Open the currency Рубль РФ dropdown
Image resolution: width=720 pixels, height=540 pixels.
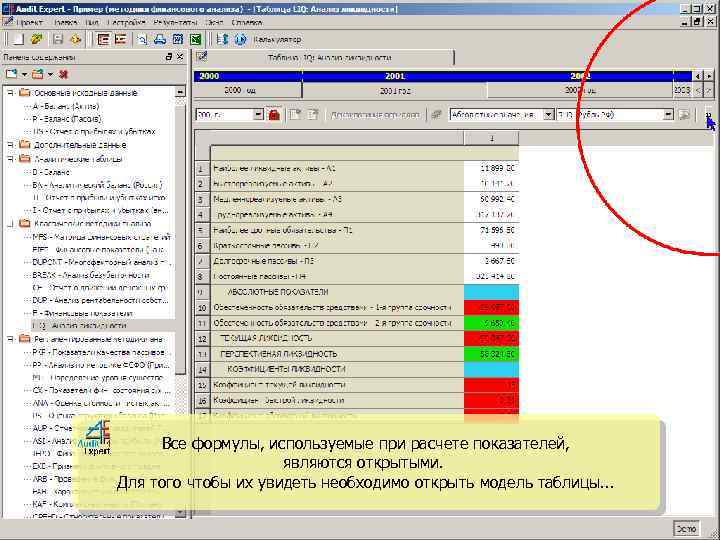[x=668, y=114]
